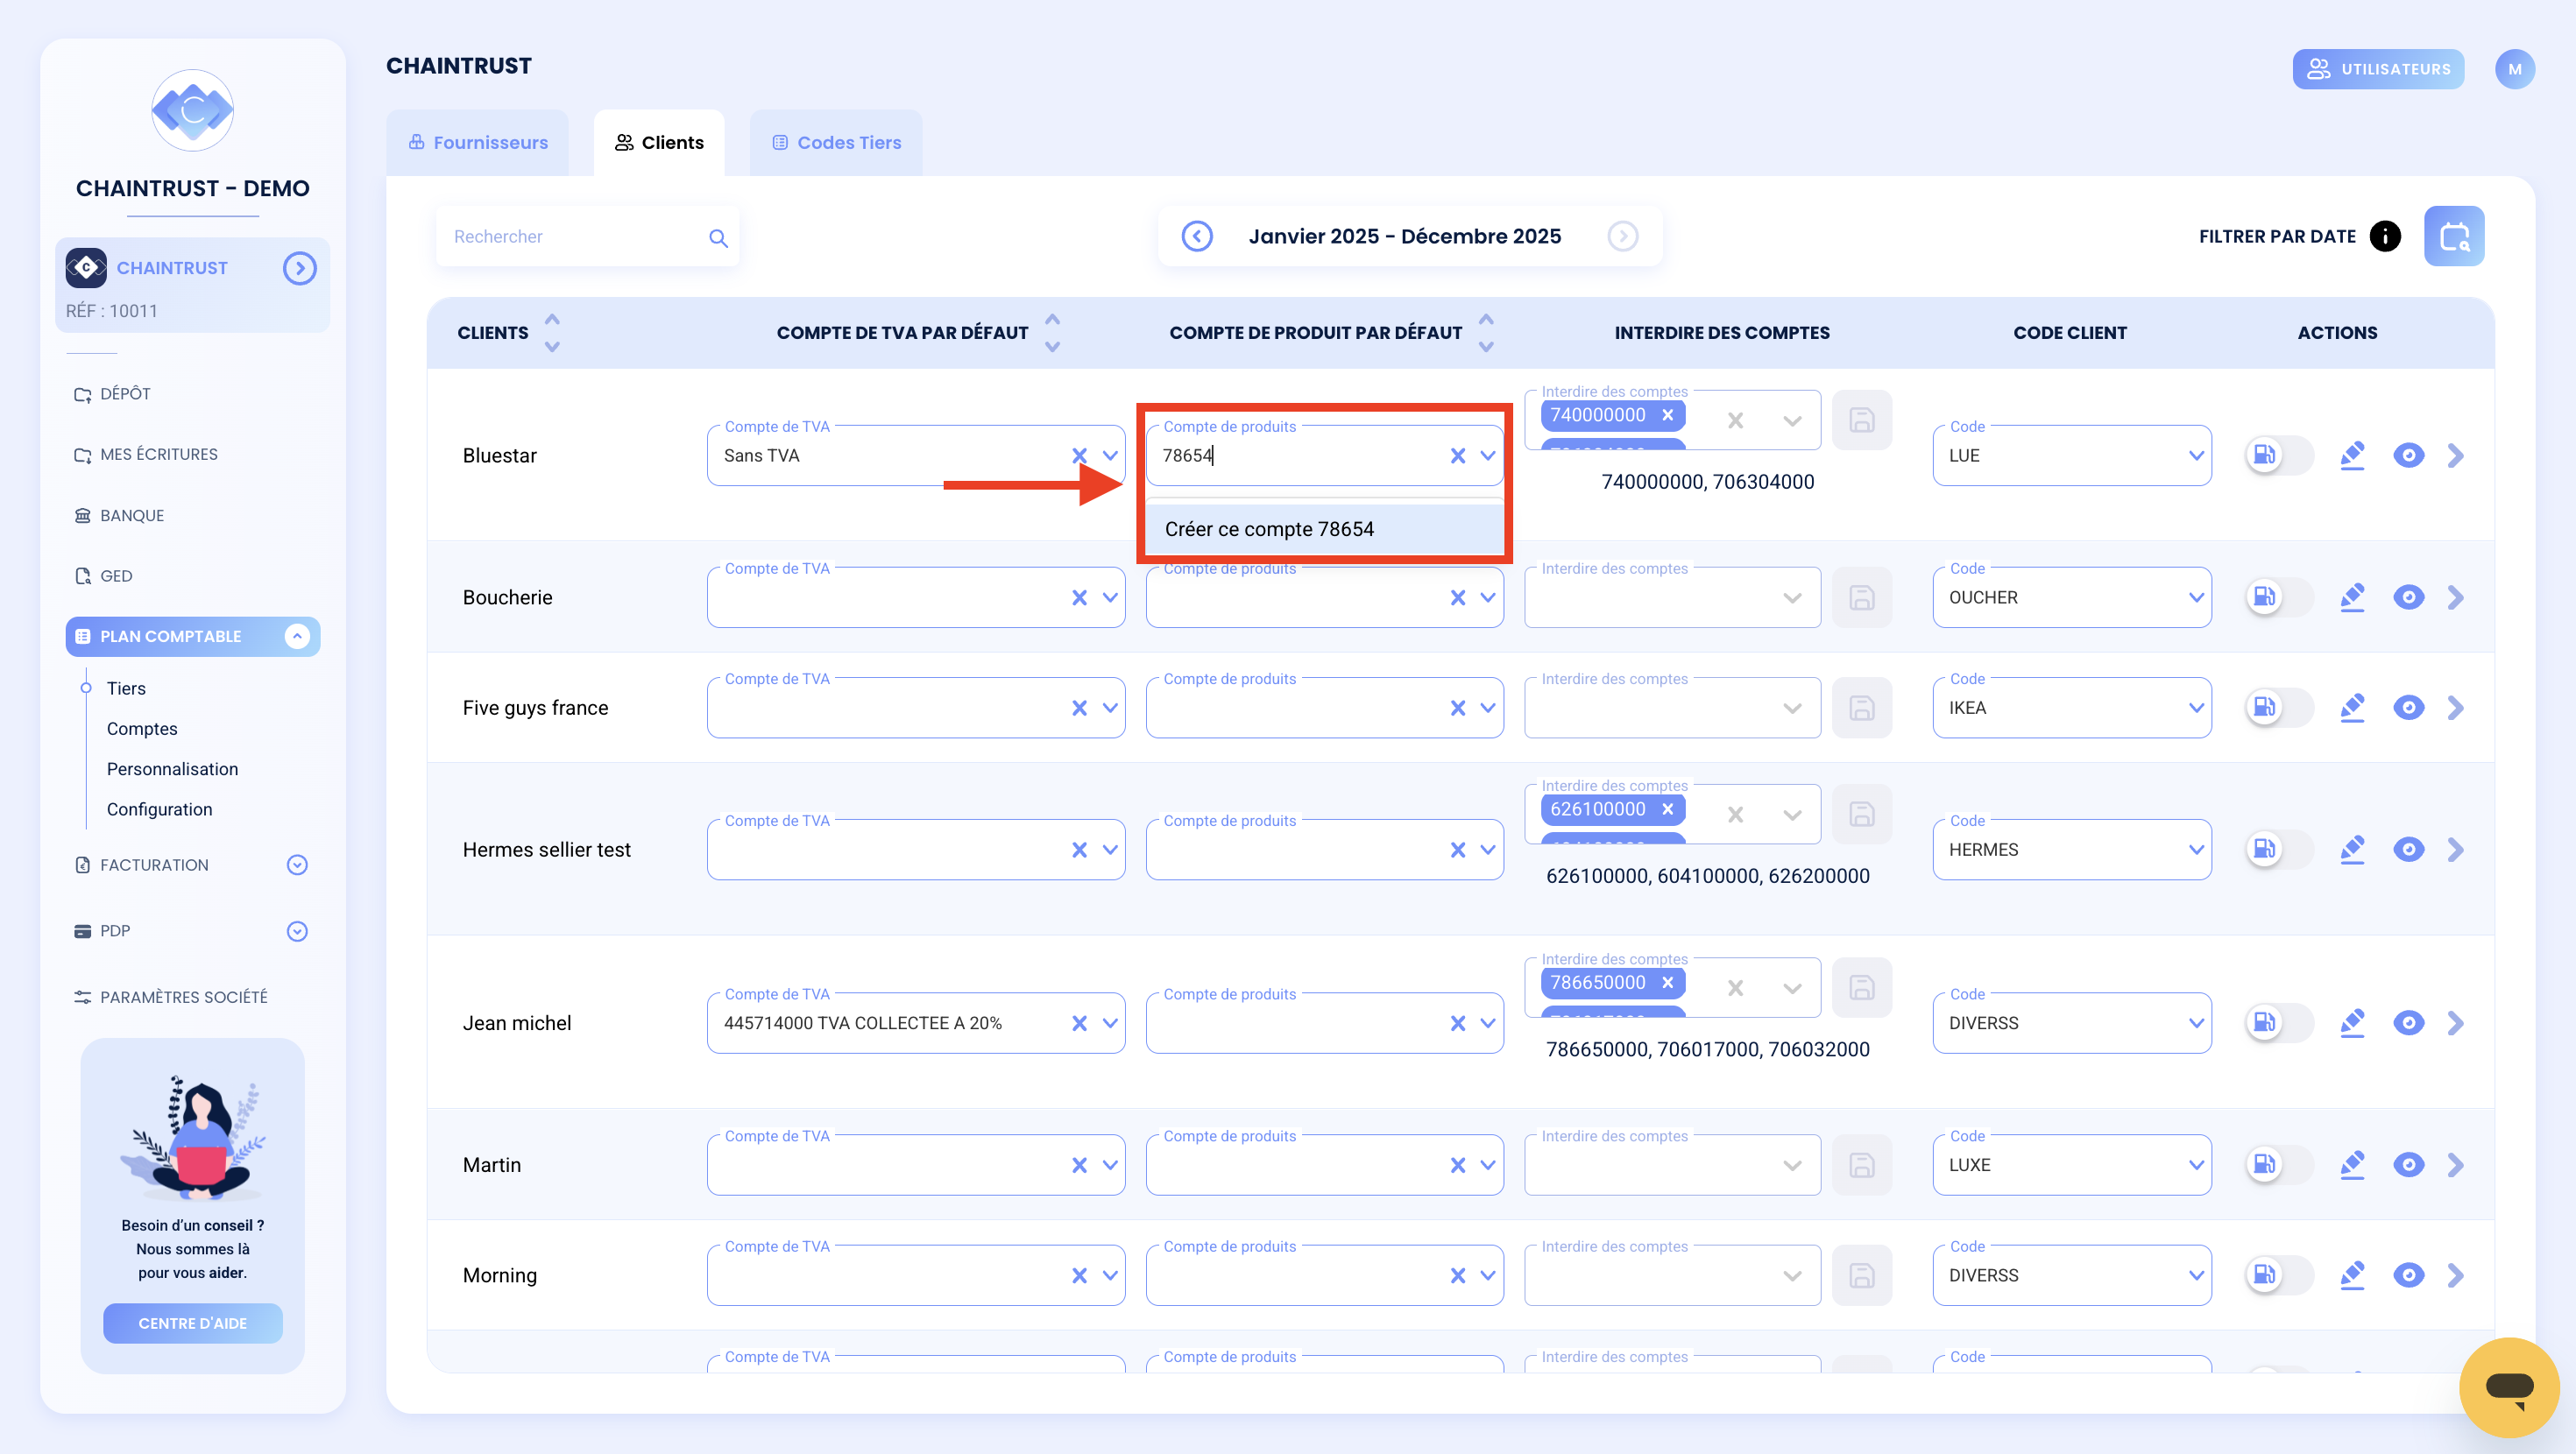This screenshot has height=1454, width=2576.
Task: Switch to the Fournisseurs tab
Action: tap(477, 142)
